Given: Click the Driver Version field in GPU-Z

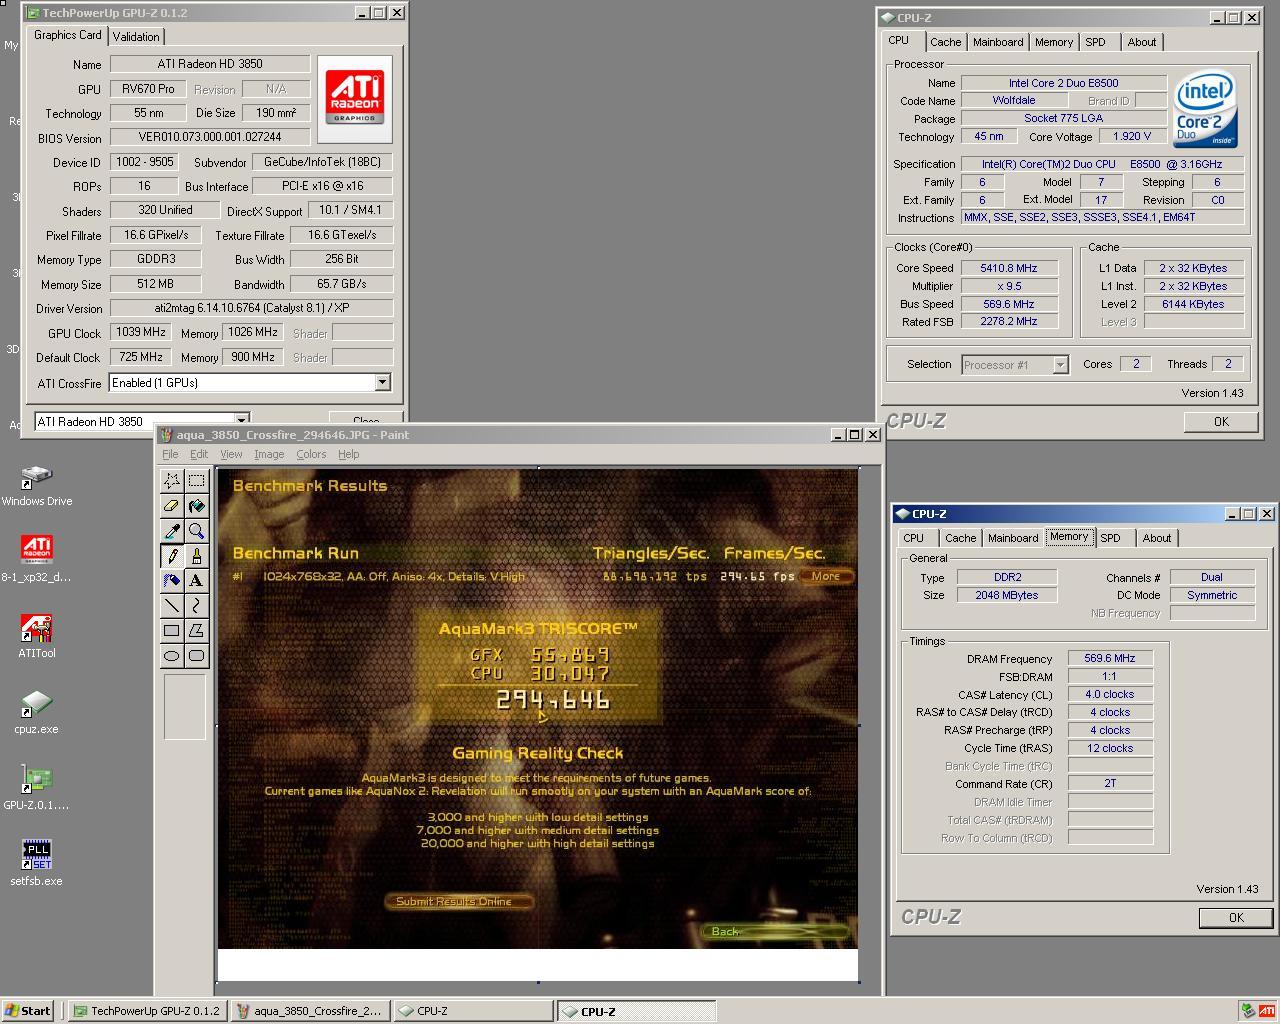Looking at the screenshot, I should click(251, 308).
